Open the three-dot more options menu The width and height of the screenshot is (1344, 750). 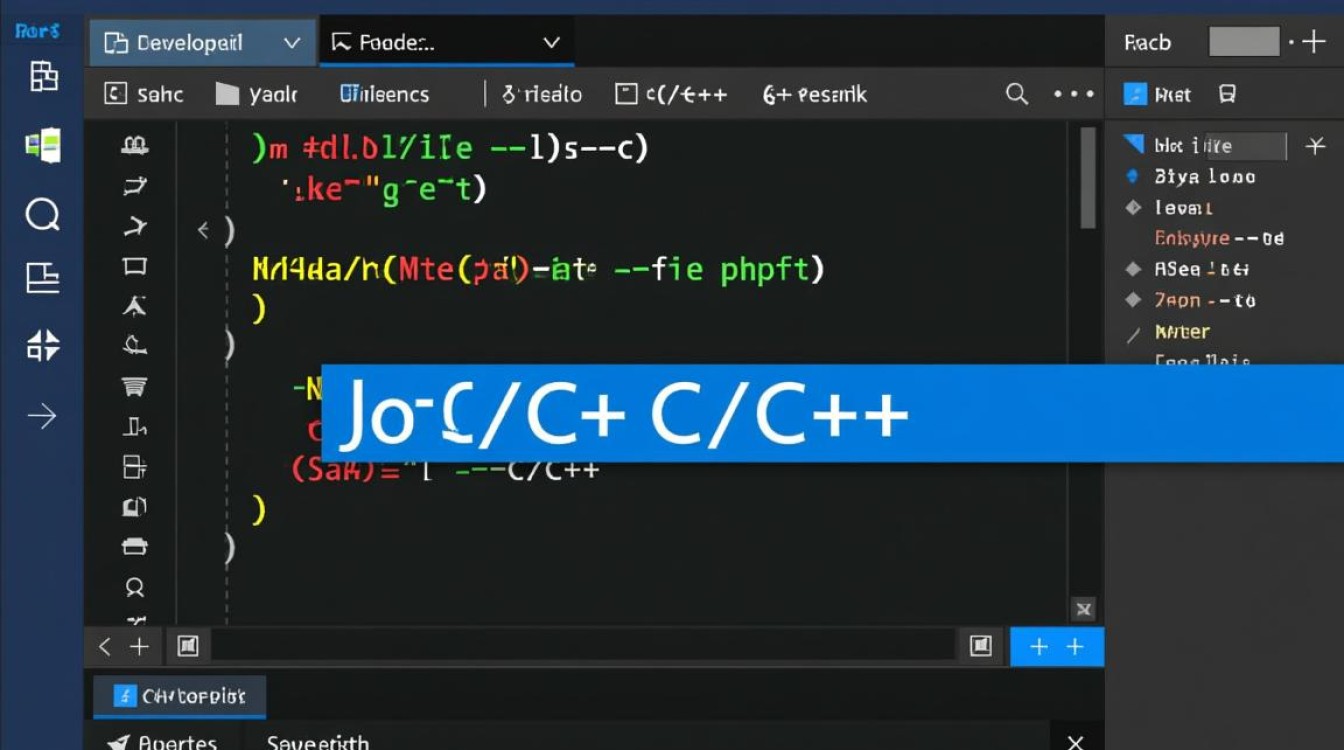[x=1073, y=94]
